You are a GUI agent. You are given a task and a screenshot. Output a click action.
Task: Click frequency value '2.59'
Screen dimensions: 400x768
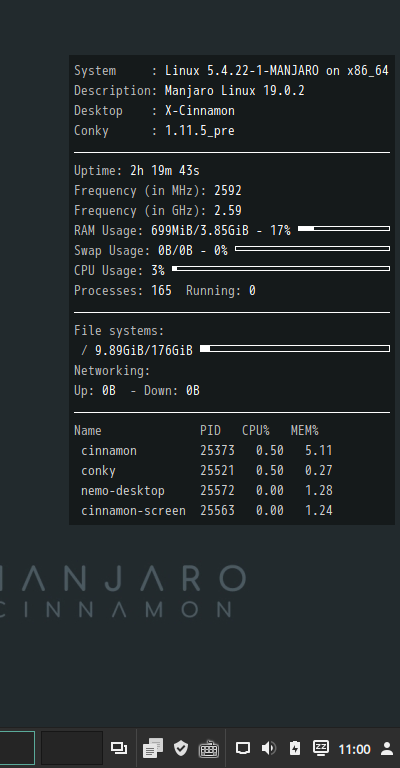click(228, 211)
